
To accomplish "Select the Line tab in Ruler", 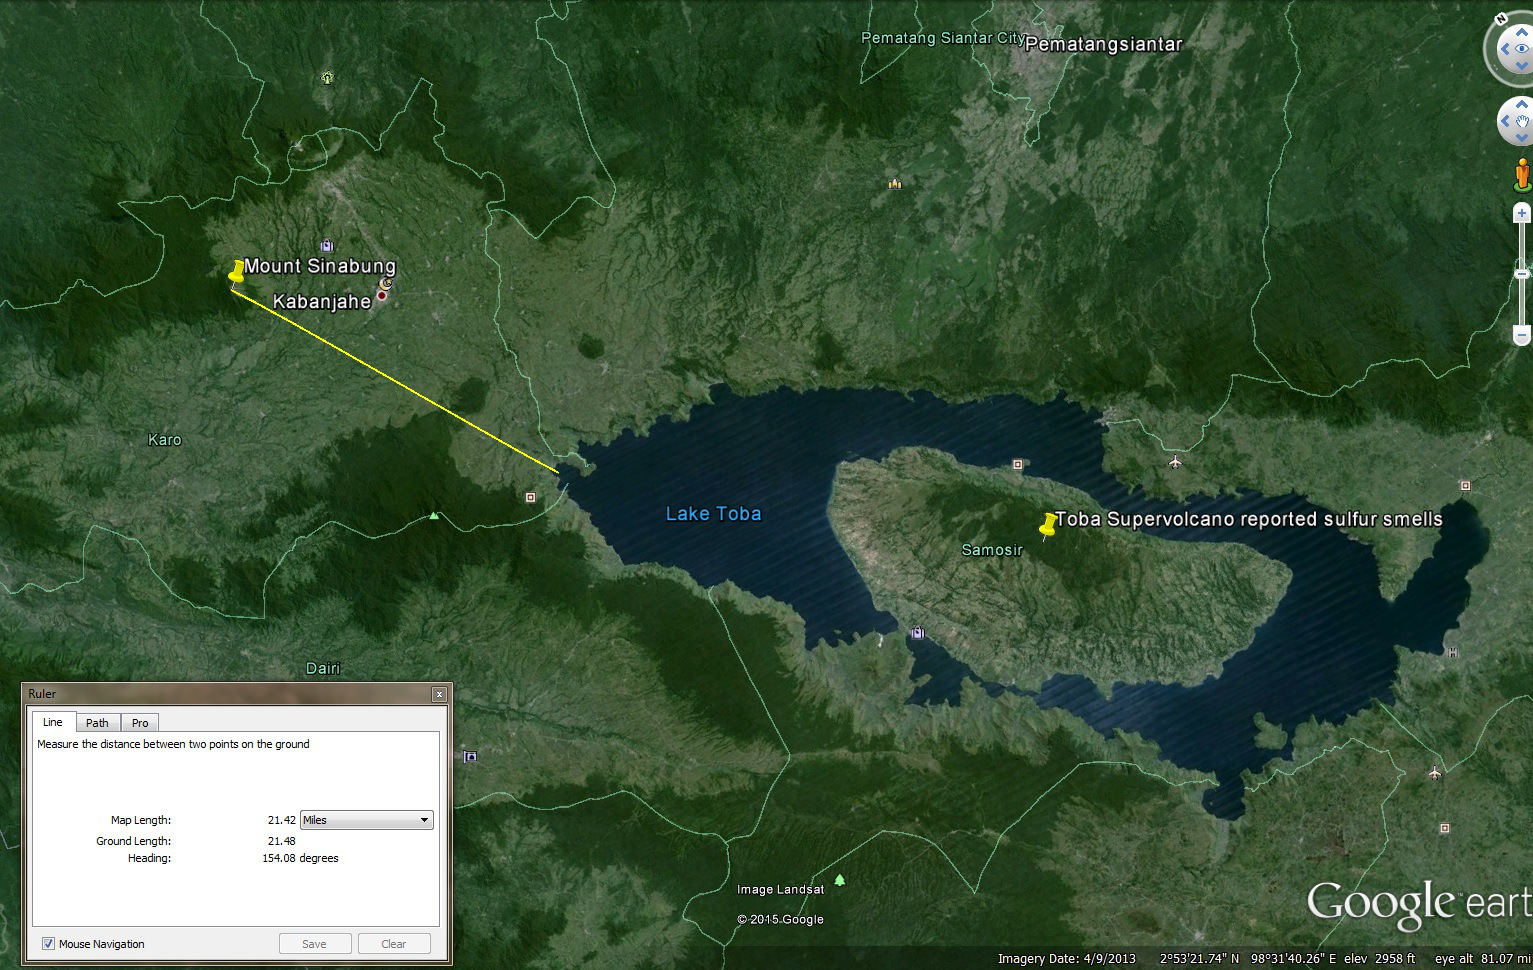I will click(53, 722).
